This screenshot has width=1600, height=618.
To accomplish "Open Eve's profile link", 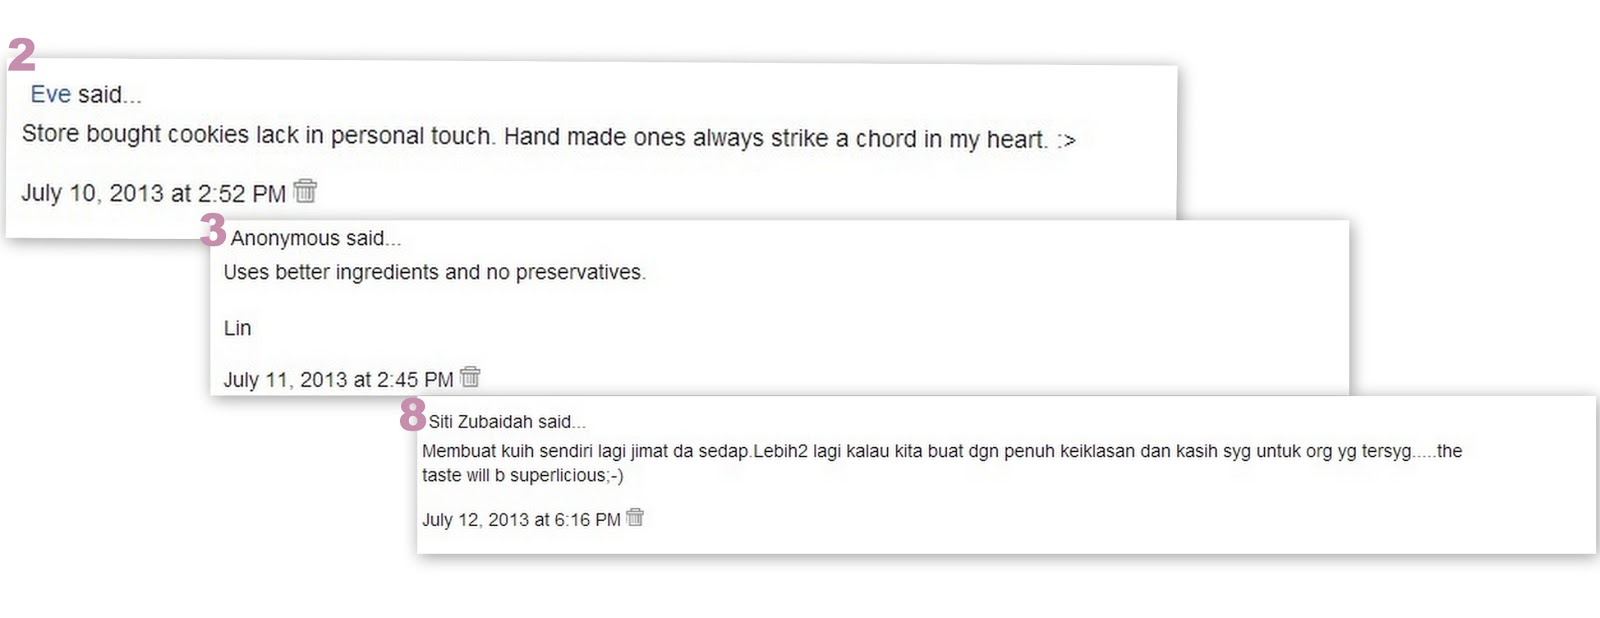I will [50, 94].
